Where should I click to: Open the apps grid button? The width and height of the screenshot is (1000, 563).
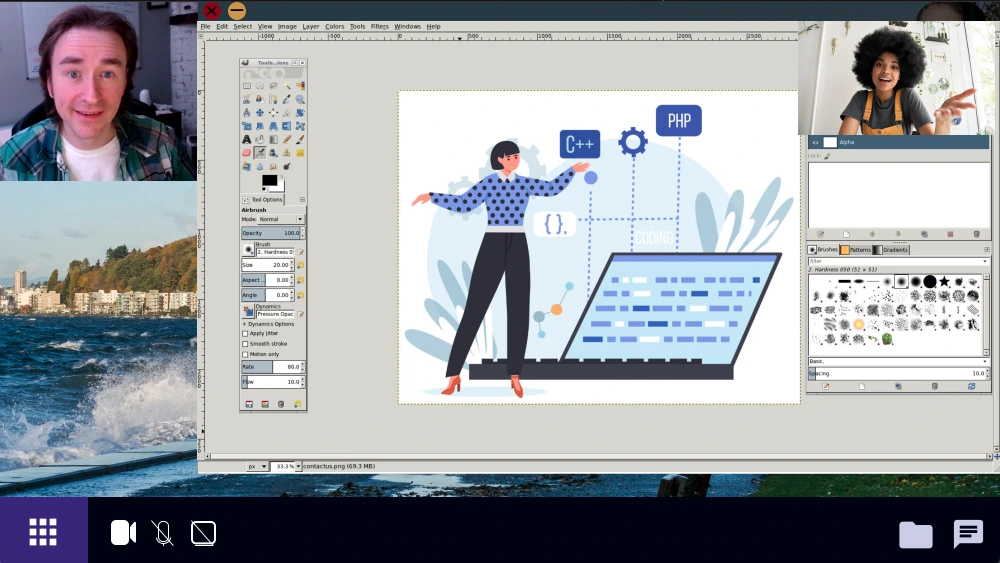[x=43, y=531]
